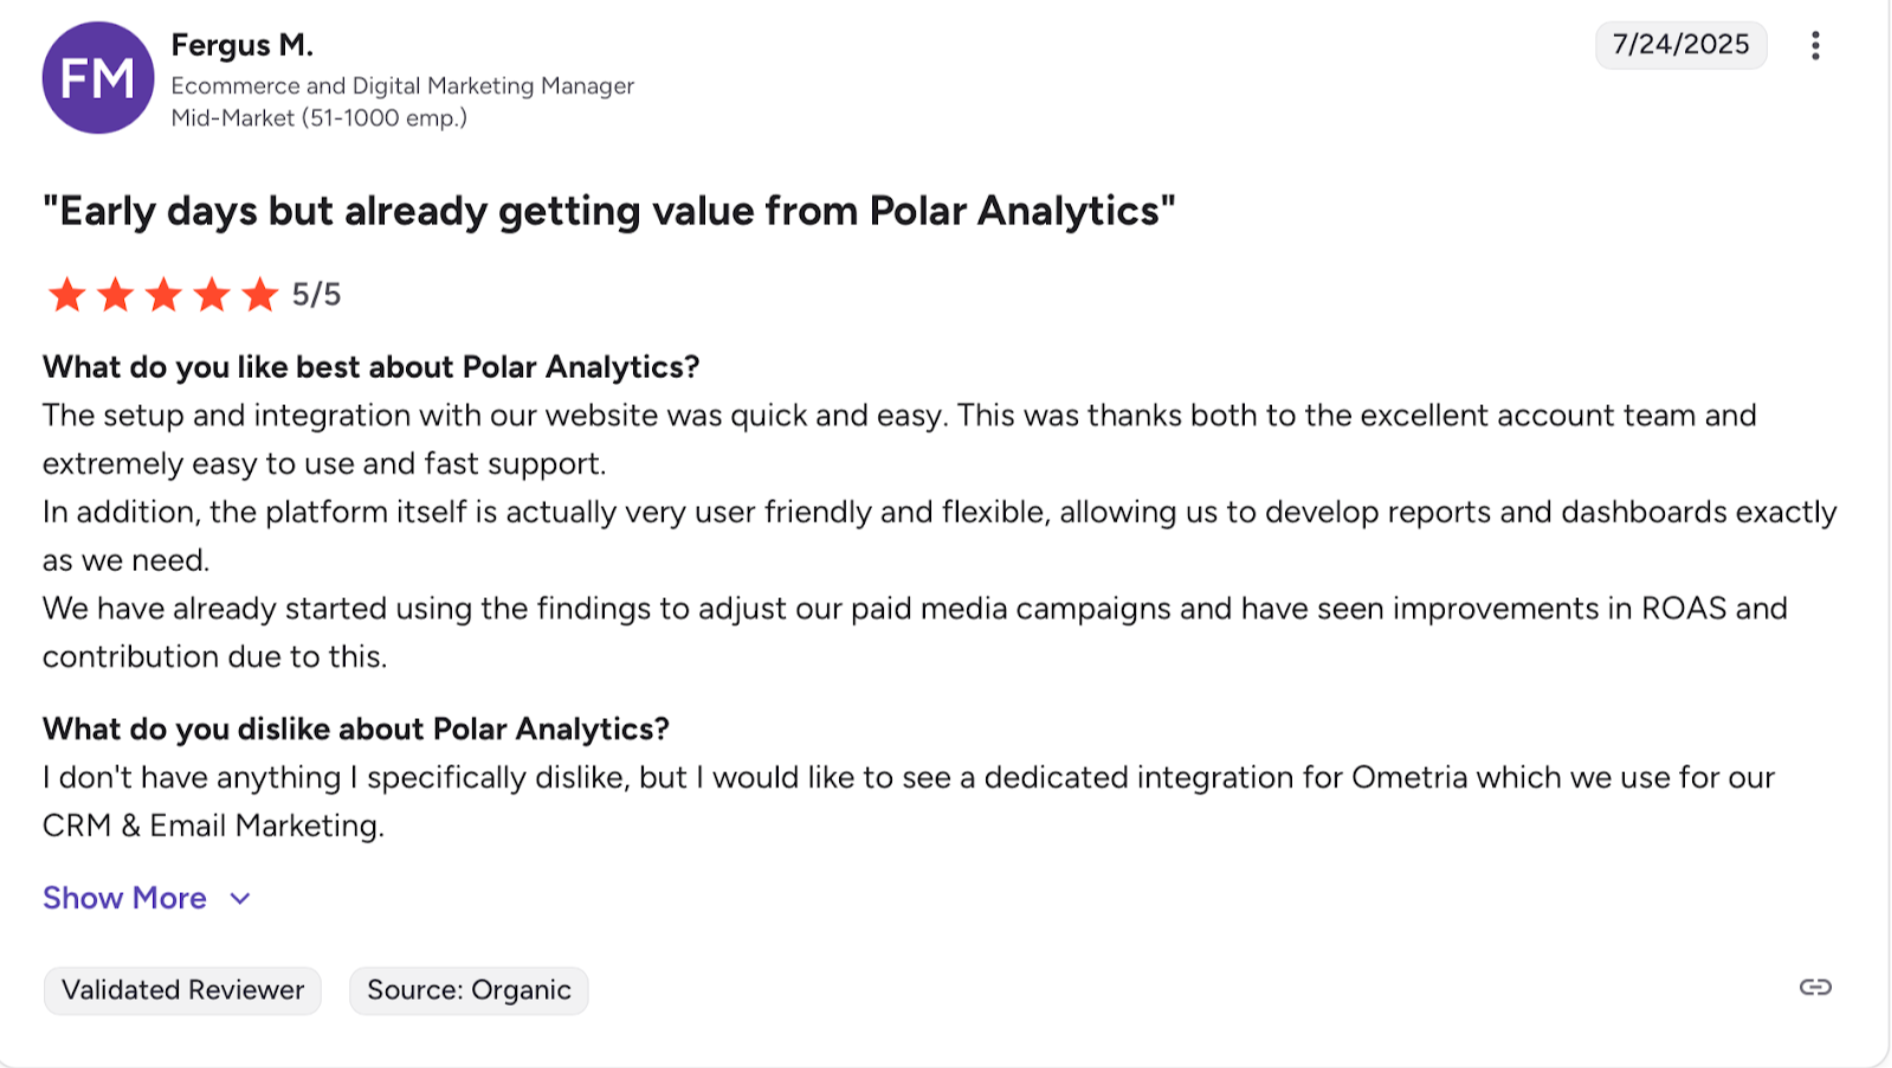Click the chevron beside Show More
This screenshot has height=1068, width=1892.
tap(240, 899)
